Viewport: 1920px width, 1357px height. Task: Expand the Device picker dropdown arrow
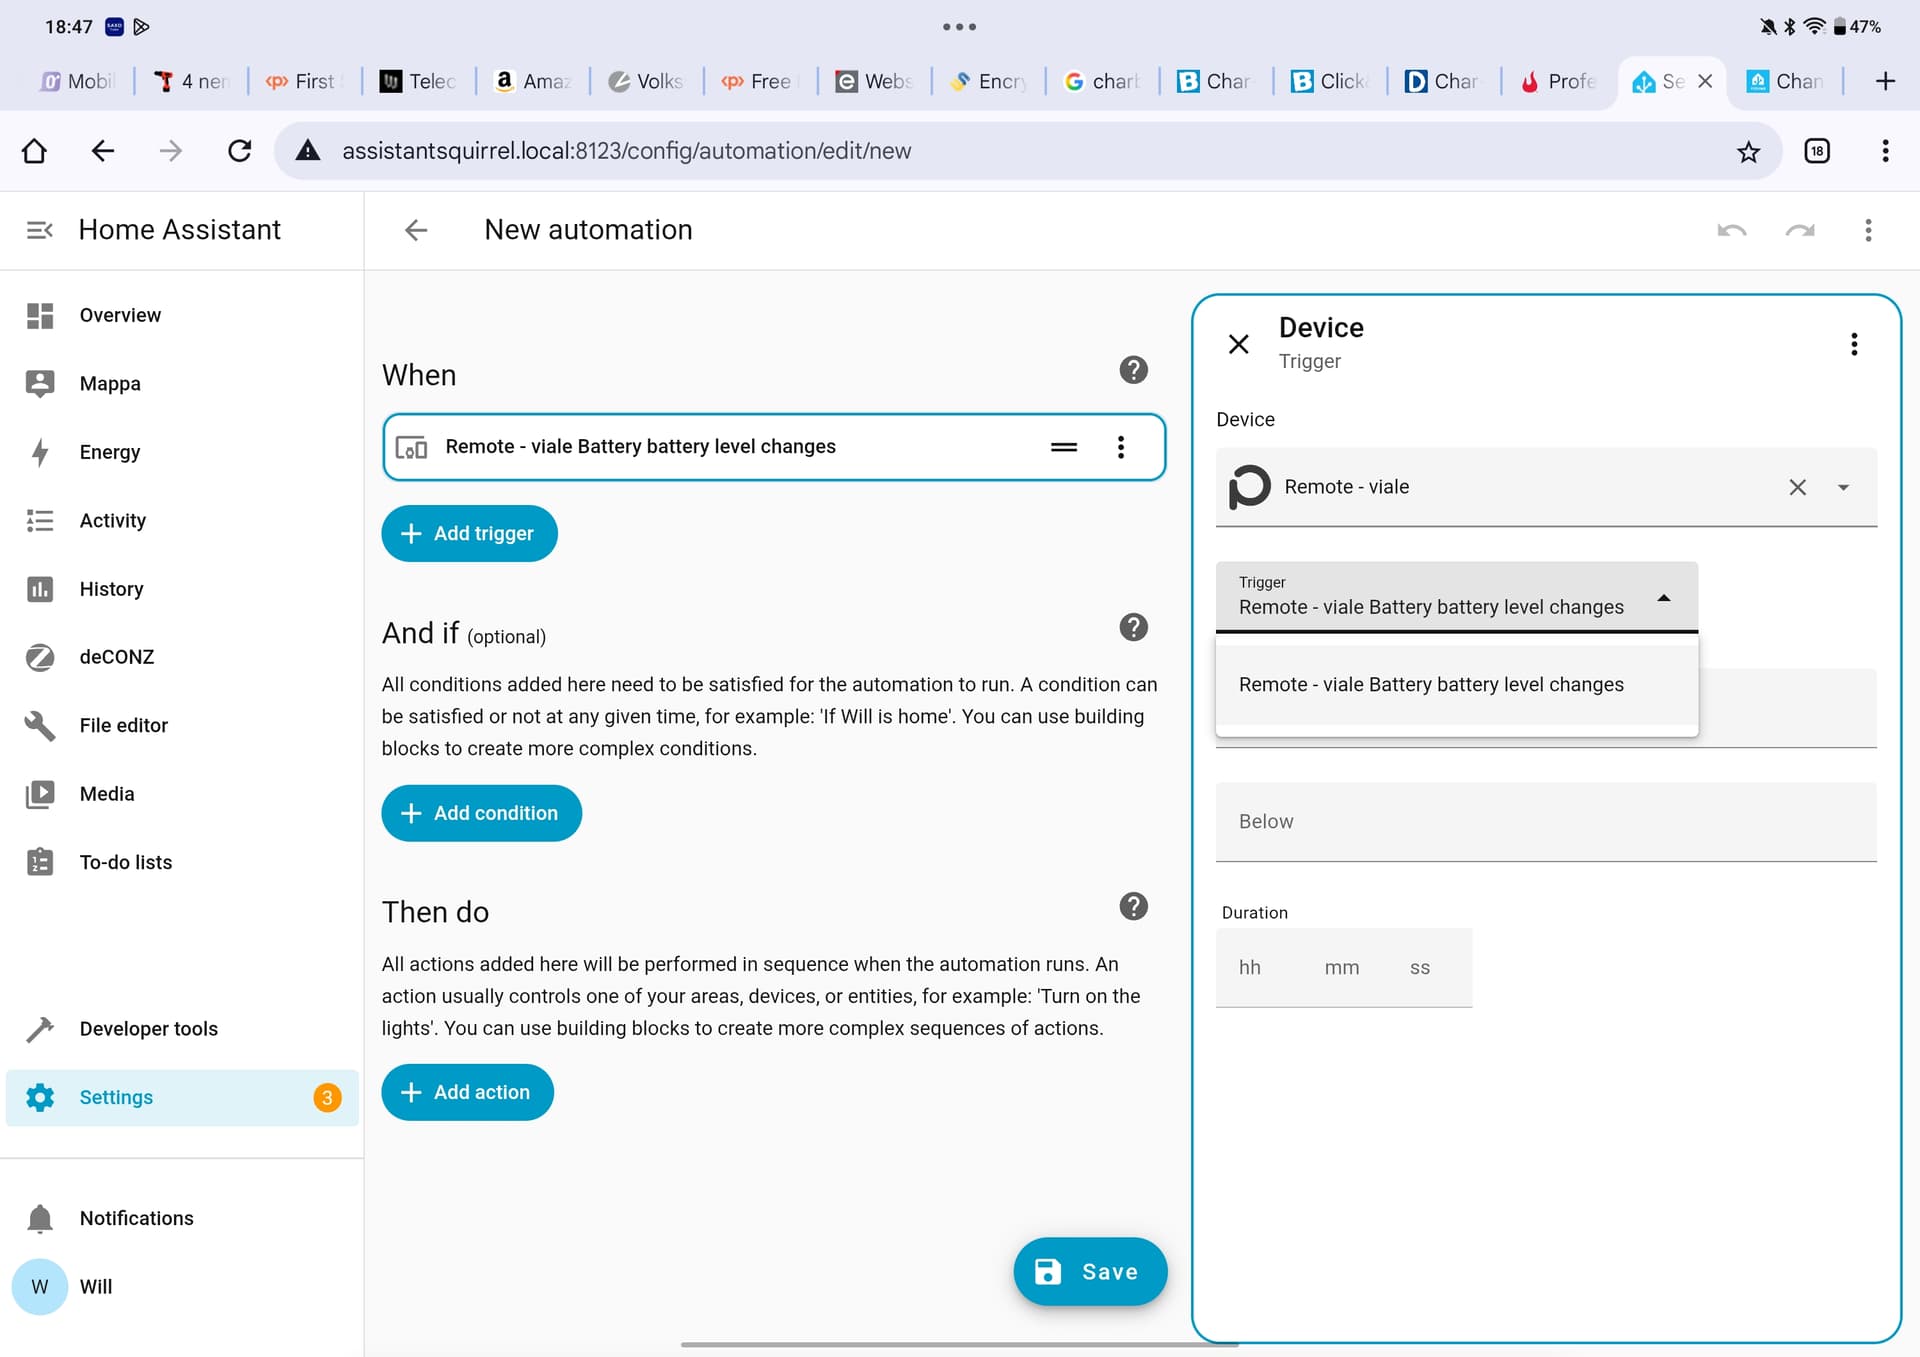coord(1842,487)
